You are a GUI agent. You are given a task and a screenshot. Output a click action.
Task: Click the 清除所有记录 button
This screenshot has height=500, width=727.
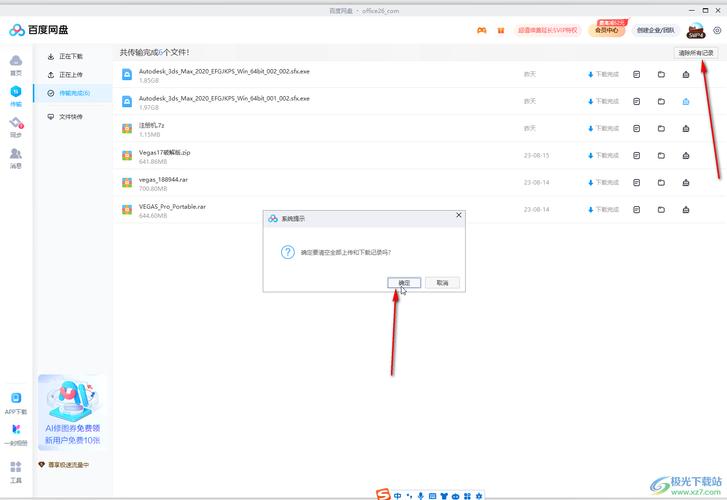click(695, 53)
